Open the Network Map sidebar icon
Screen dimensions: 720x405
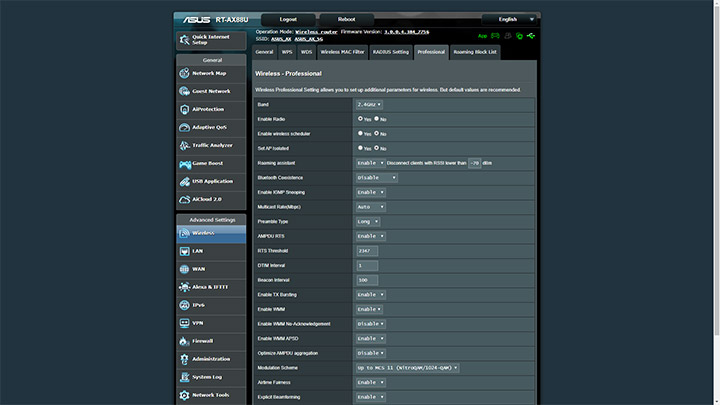tap(185, 73)
